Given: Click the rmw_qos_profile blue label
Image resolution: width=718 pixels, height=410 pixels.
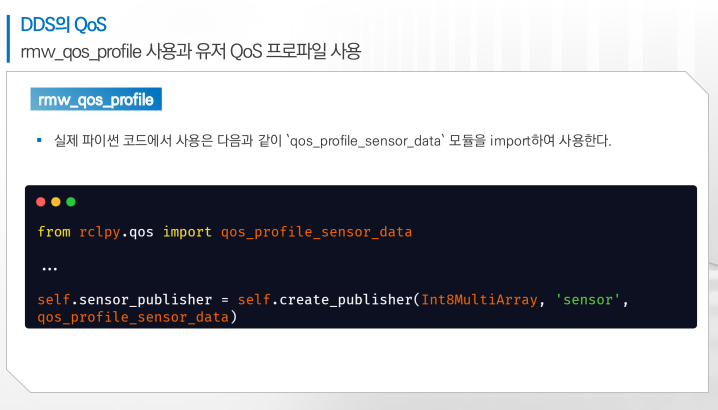Looking at the screenshot, I should click(x=96, y=99).
